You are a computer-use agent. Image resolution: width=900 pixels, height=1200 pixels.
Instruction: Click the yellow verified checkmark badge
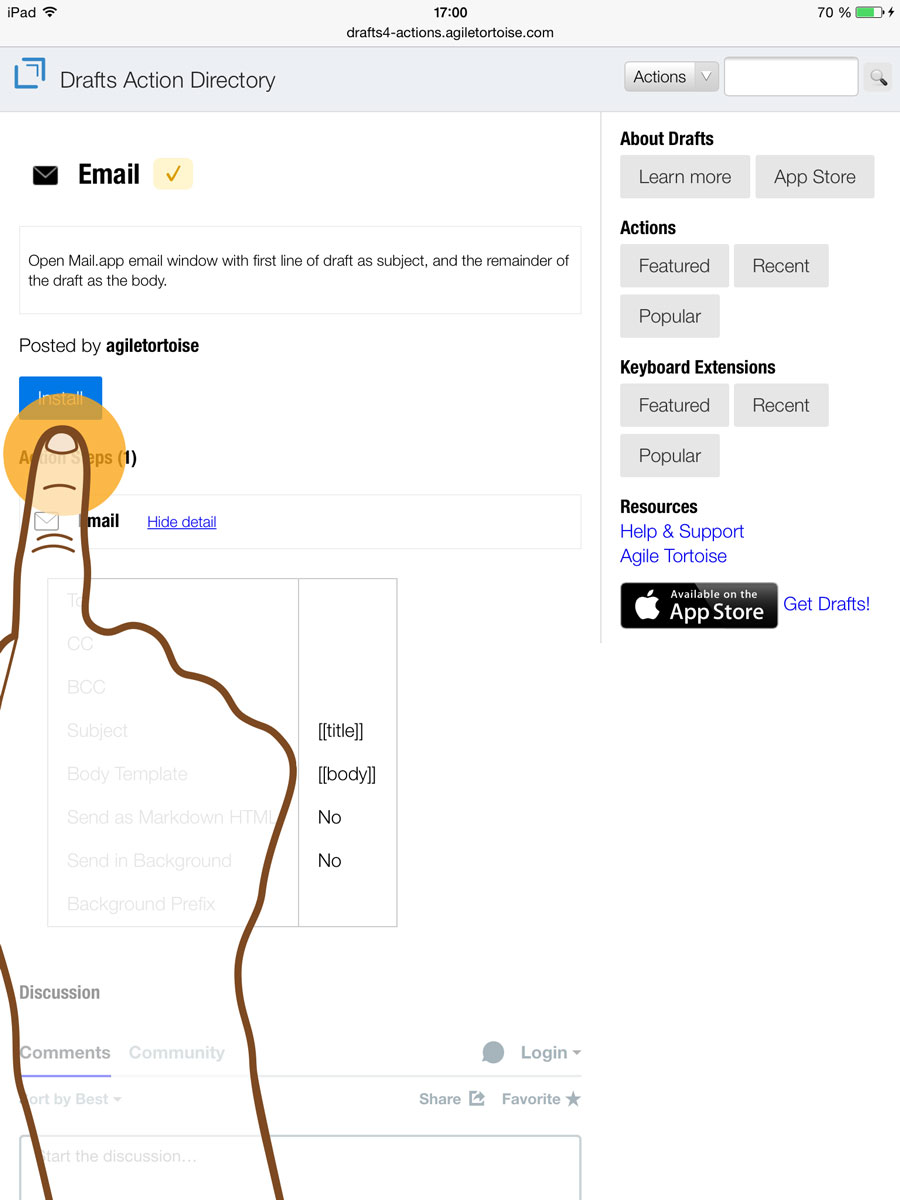pyautogui.click(x=173, y=174)
